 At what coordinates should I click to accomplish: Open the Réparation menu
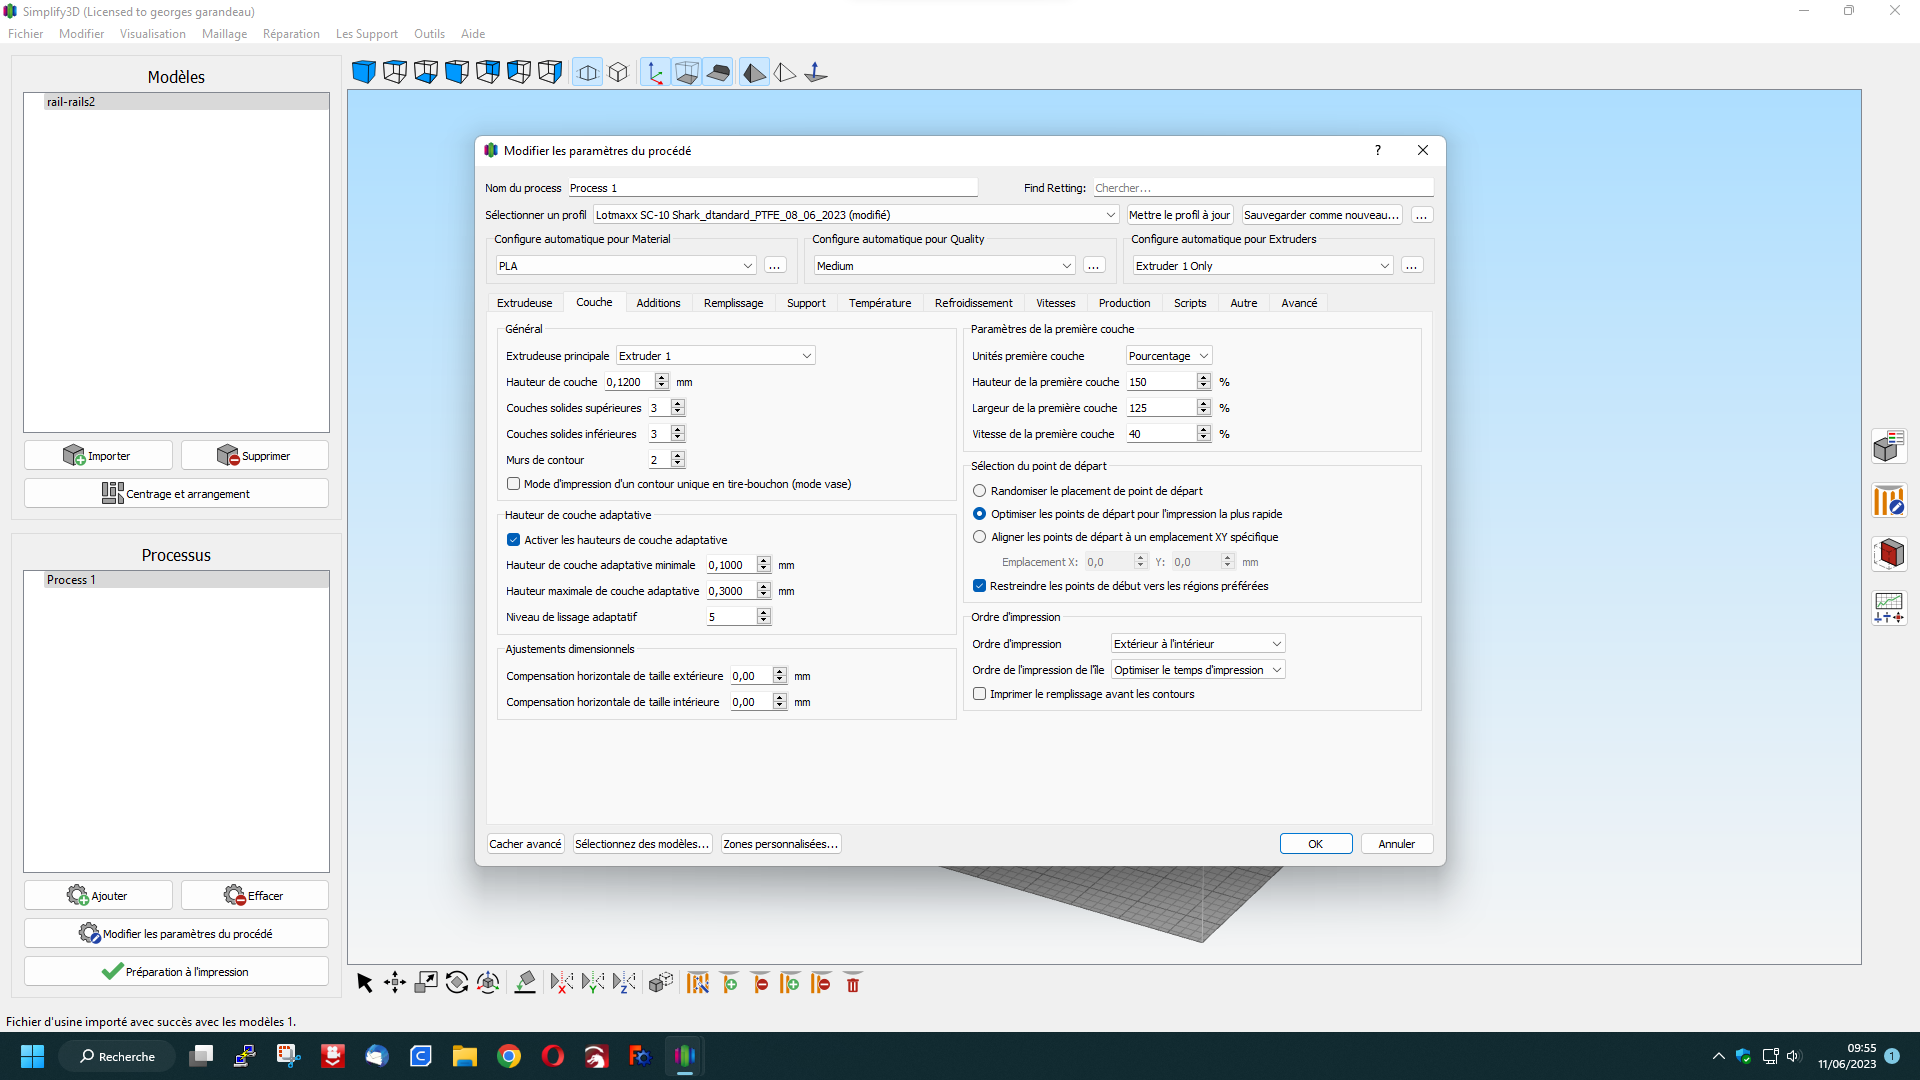pyautogui.click(x=291, y=34)
